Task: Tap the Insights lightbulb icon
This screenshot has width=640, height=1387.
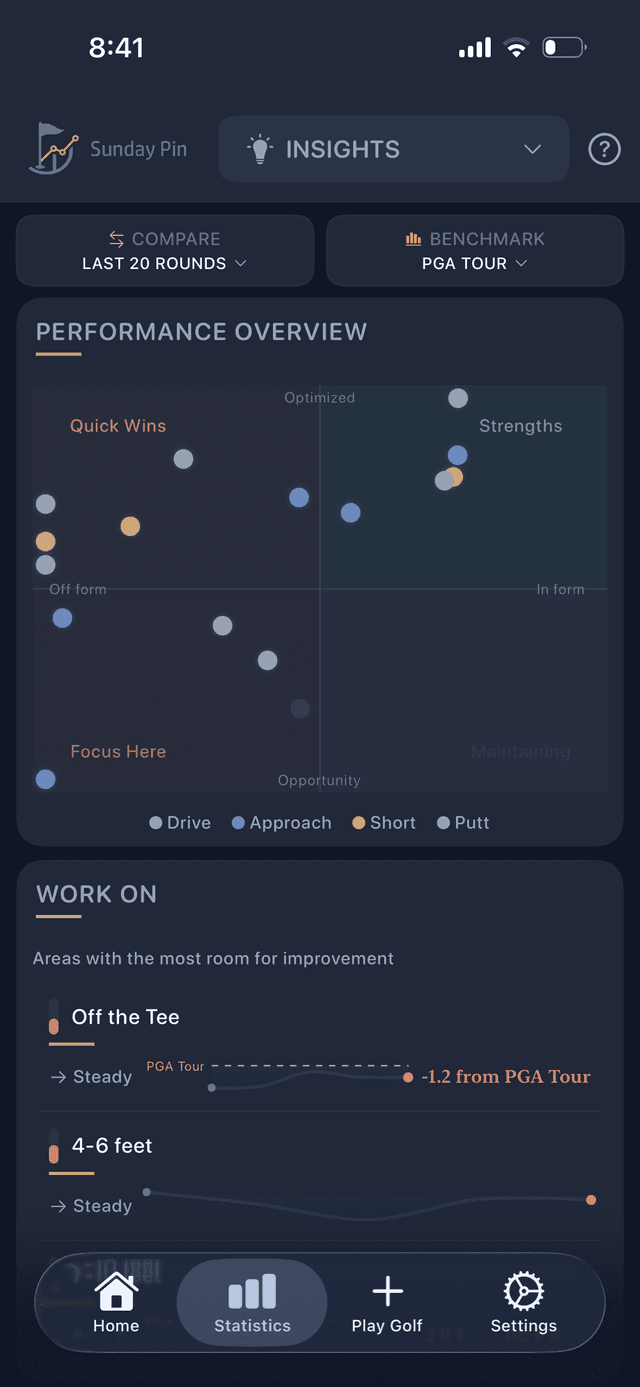Action: [260, 150]
